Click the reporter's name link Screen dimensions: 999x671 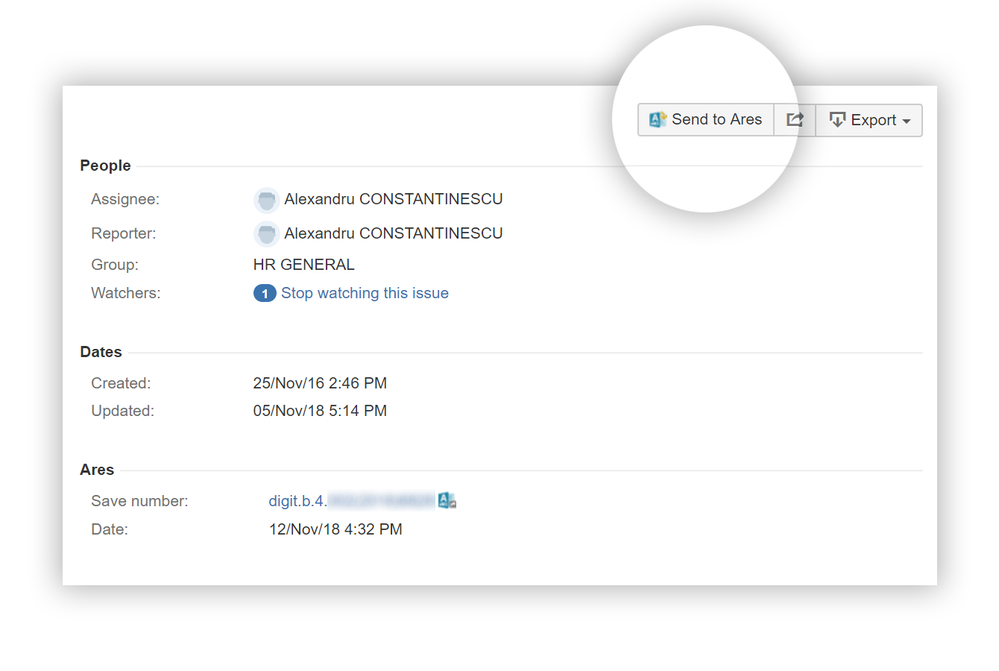click(x=391, y=233)
